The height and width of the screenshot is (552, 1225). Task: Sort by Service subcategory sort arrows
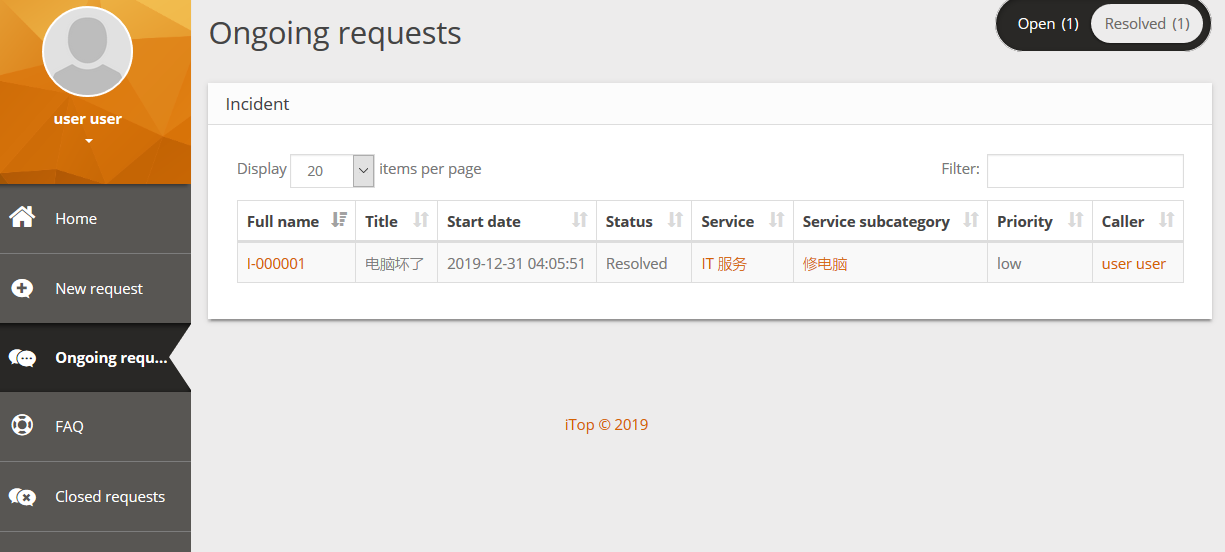[971, 220]
